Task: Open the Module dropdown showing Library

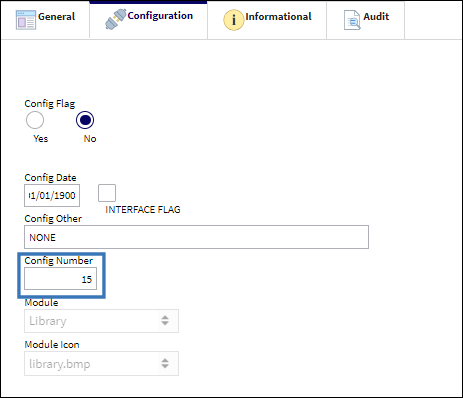Action: tap(101, 321)
